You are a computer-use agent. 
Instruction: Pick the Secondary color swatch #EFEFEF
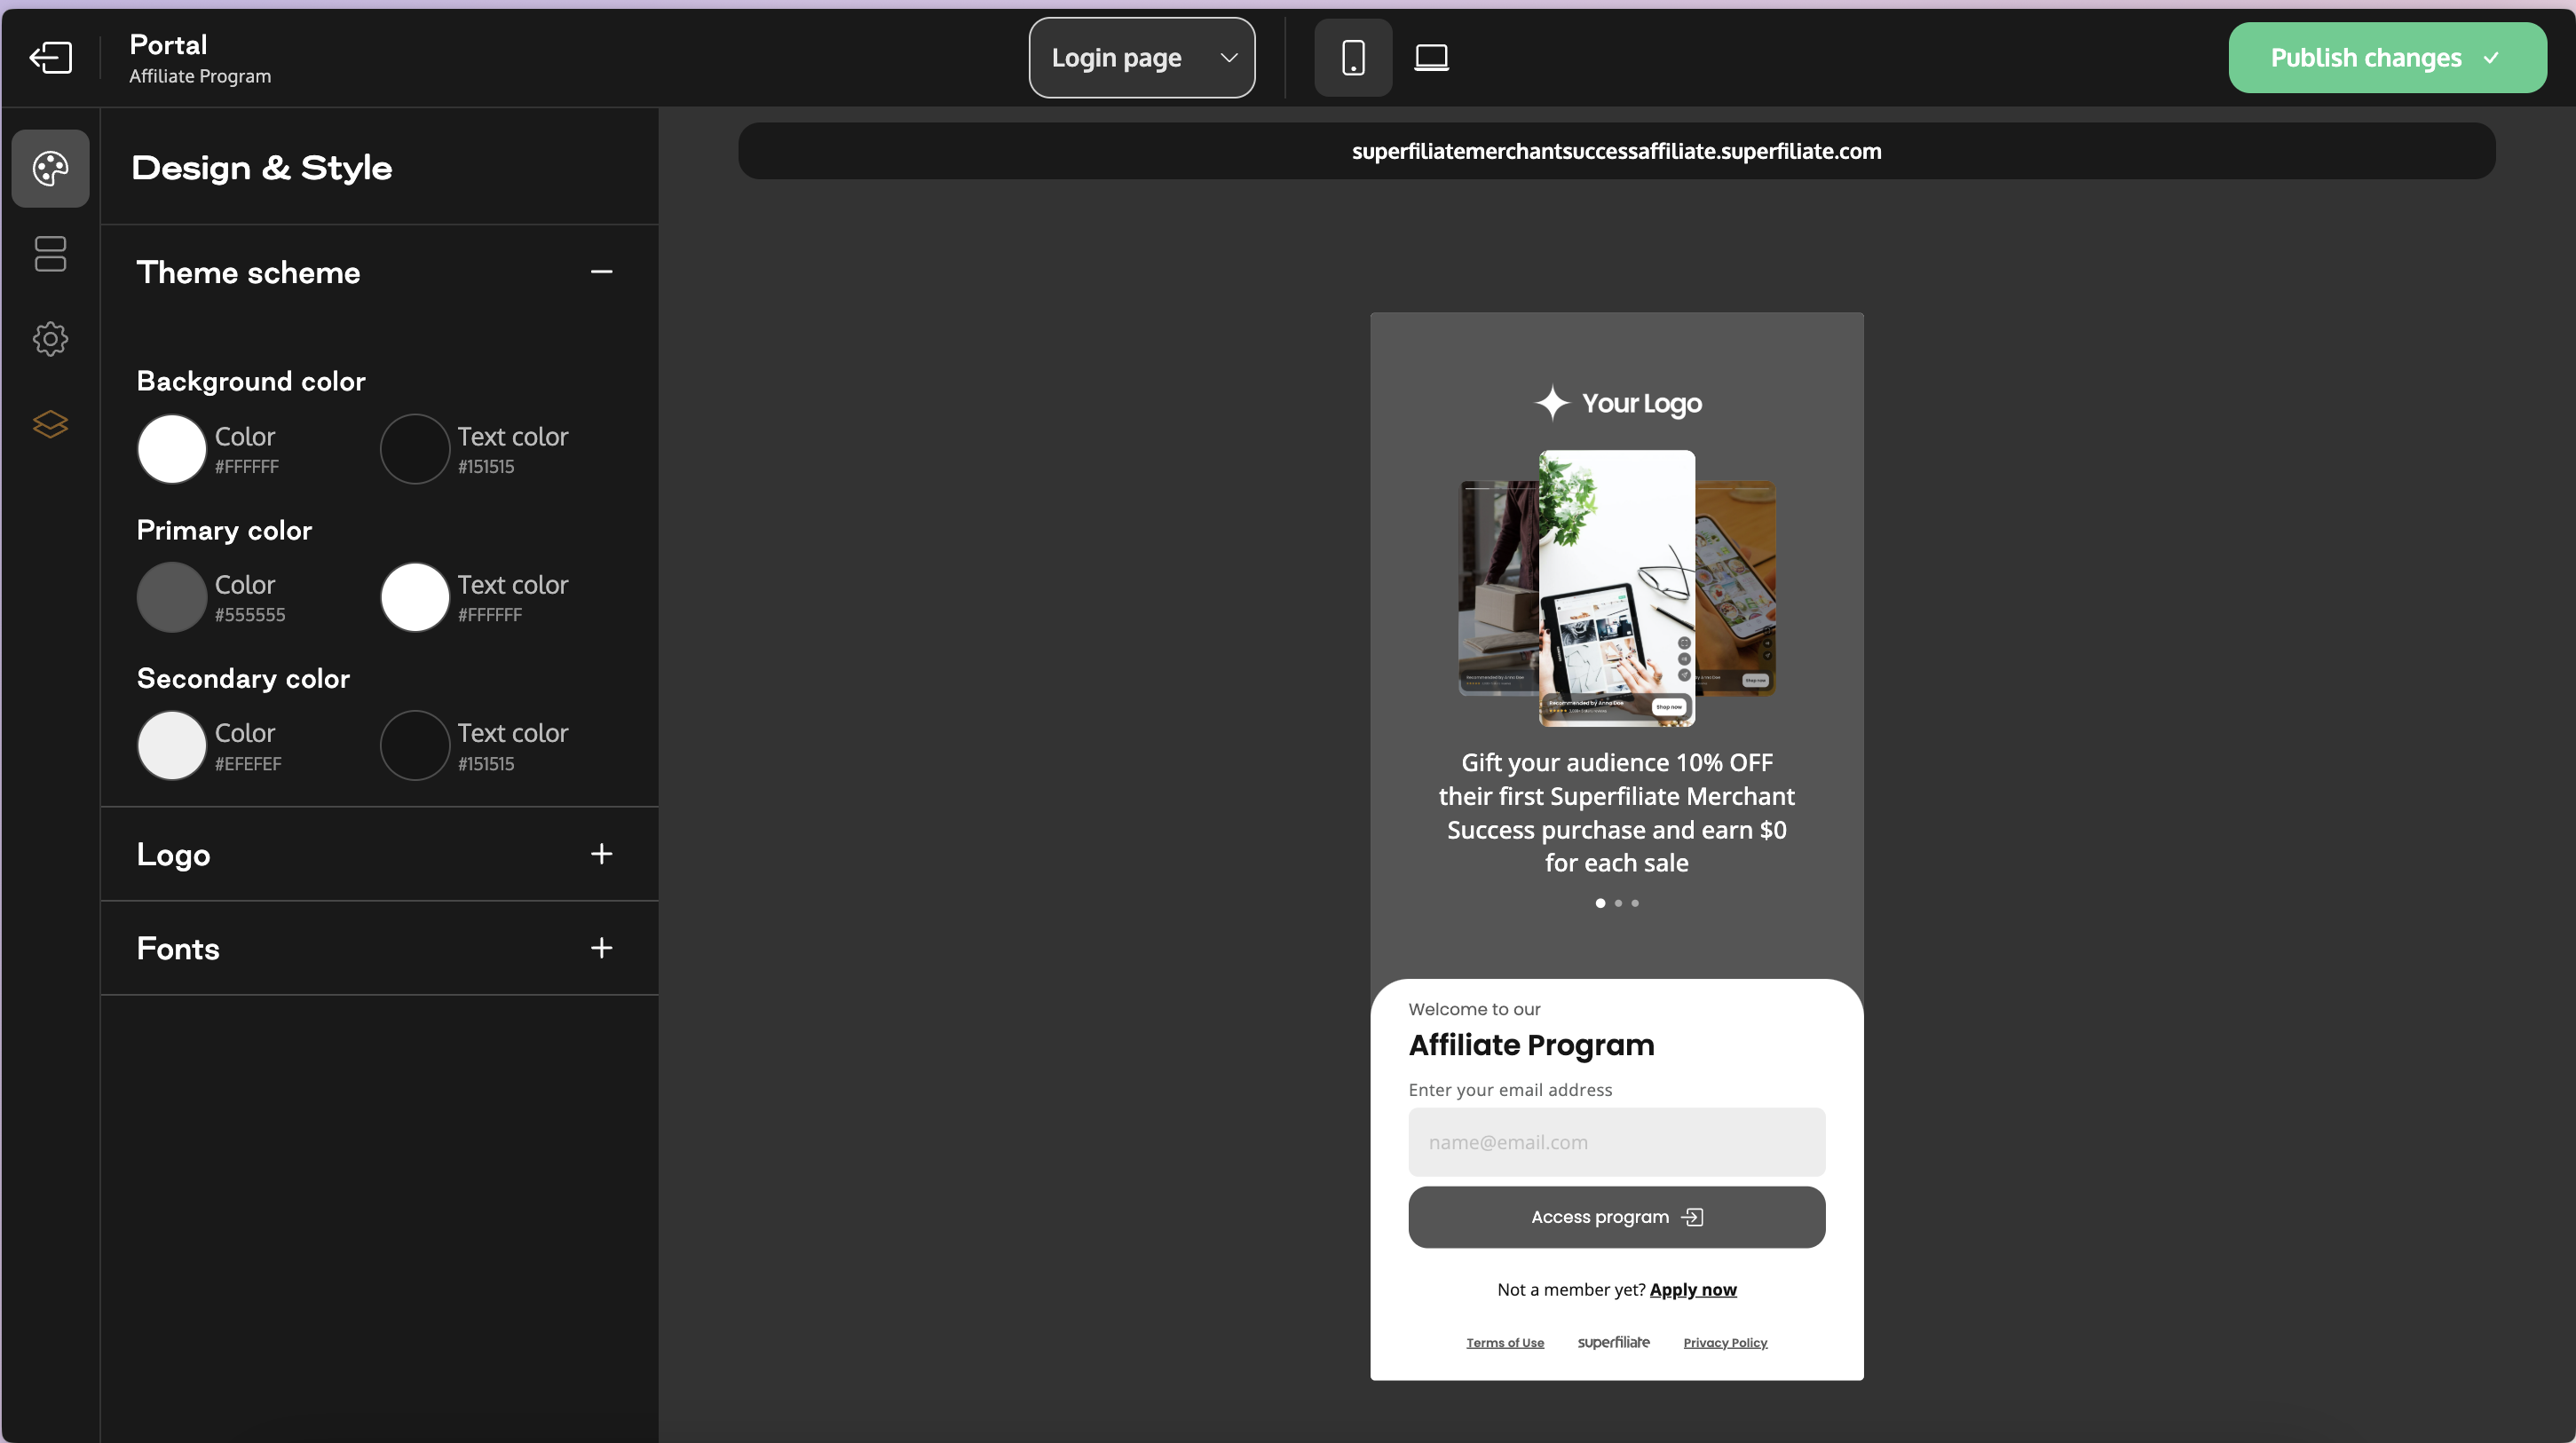click(171, 745)
